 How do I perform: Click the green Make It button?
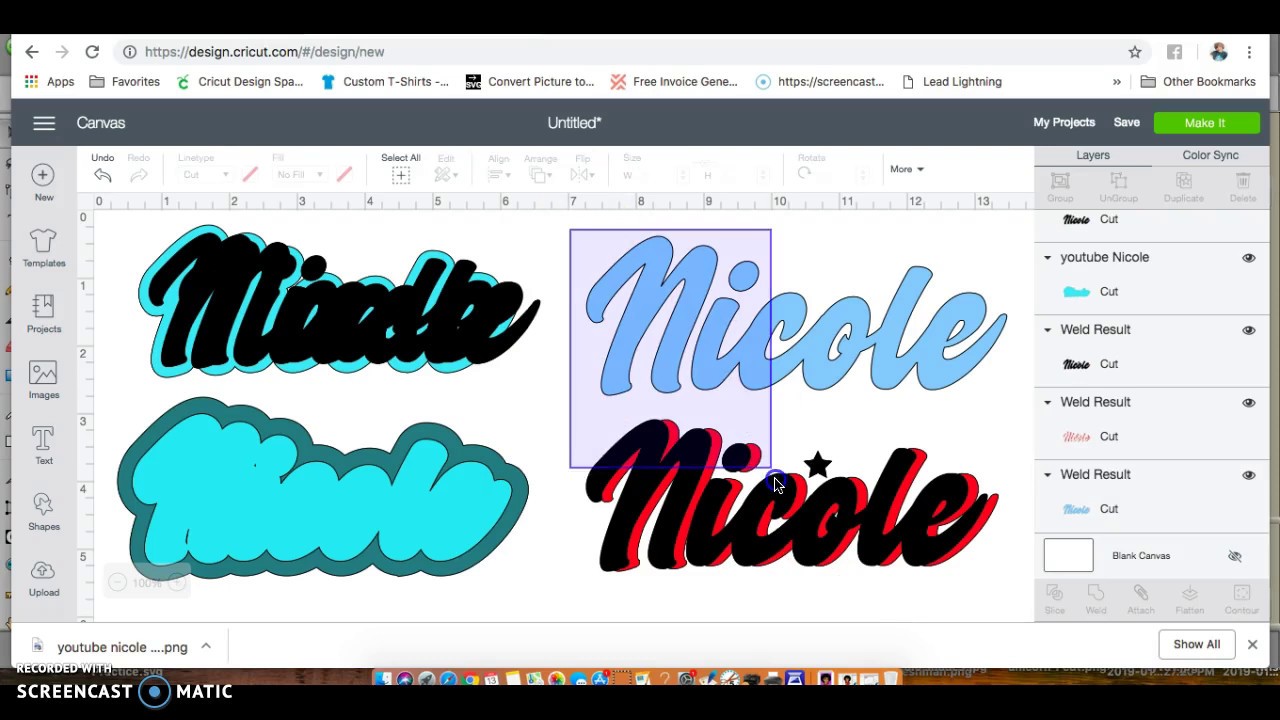(1205, 123)
